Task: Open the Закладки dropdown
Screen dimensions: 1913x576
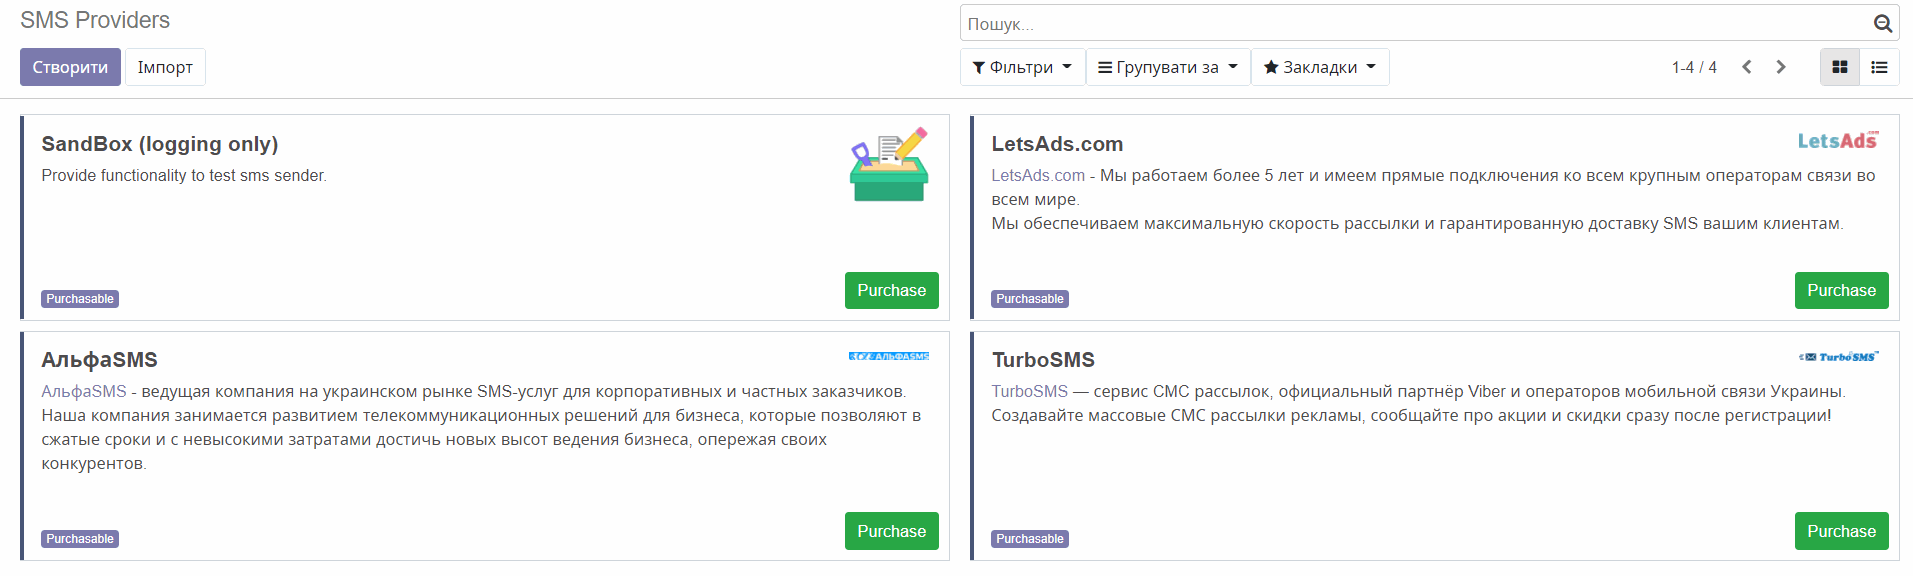Action: pyautogui.click(x=1320, y=67)
